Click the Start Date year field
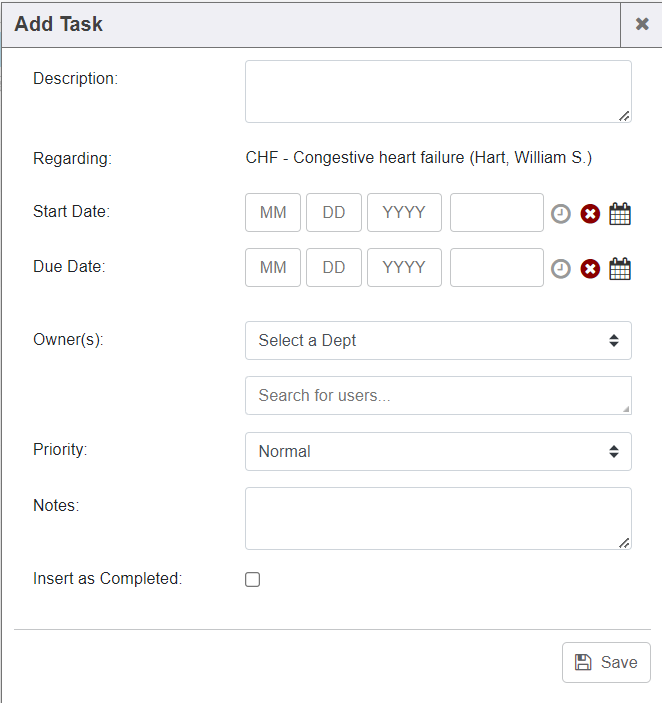This screenshot has height=703, width=662. coord(404,213)
